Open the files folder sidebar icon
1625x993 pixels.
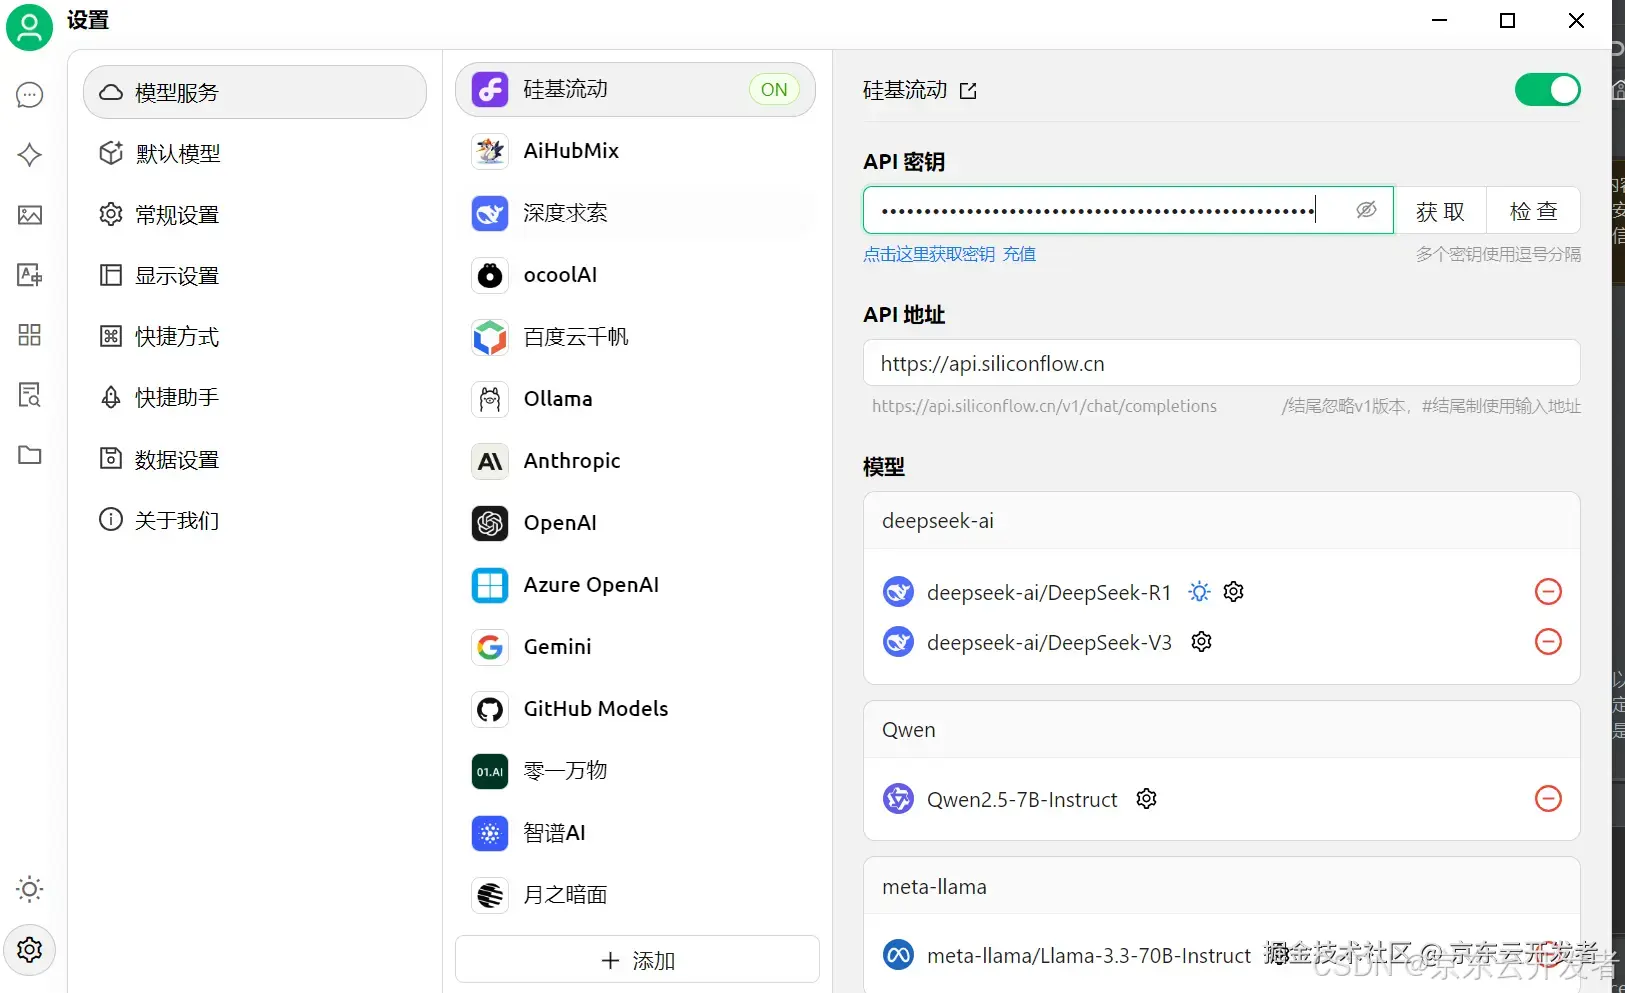pos(30,455)
